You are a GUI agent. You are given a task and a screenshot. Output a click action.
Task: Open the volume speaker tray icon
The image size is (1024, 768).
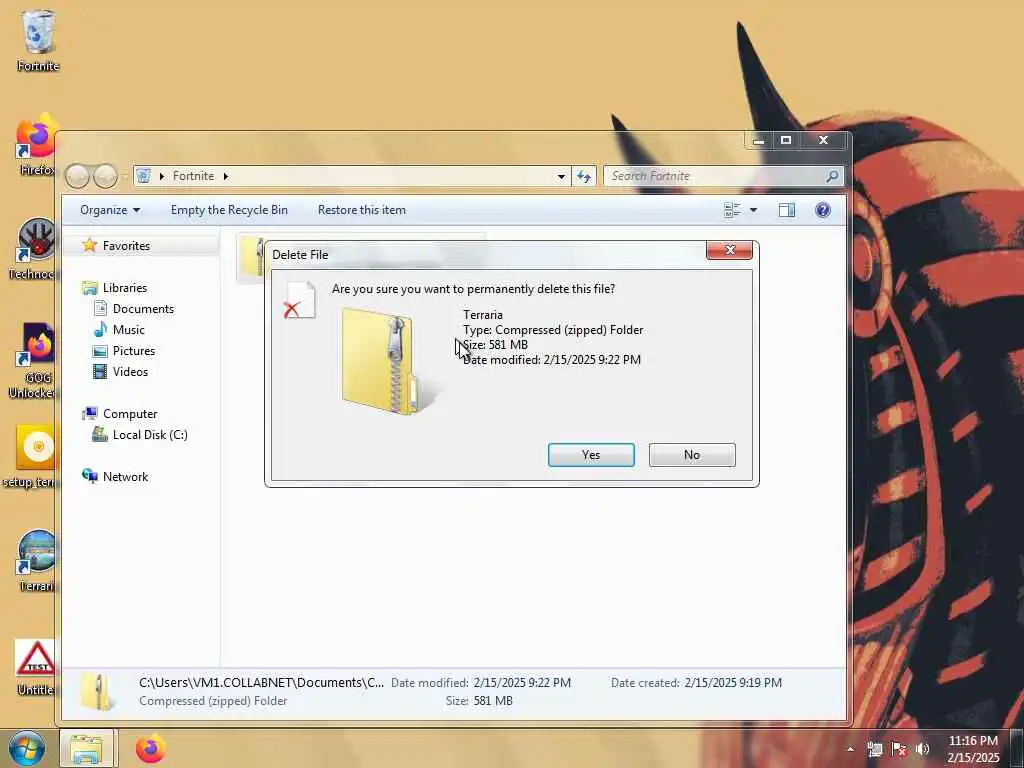[x=922, y=749]
